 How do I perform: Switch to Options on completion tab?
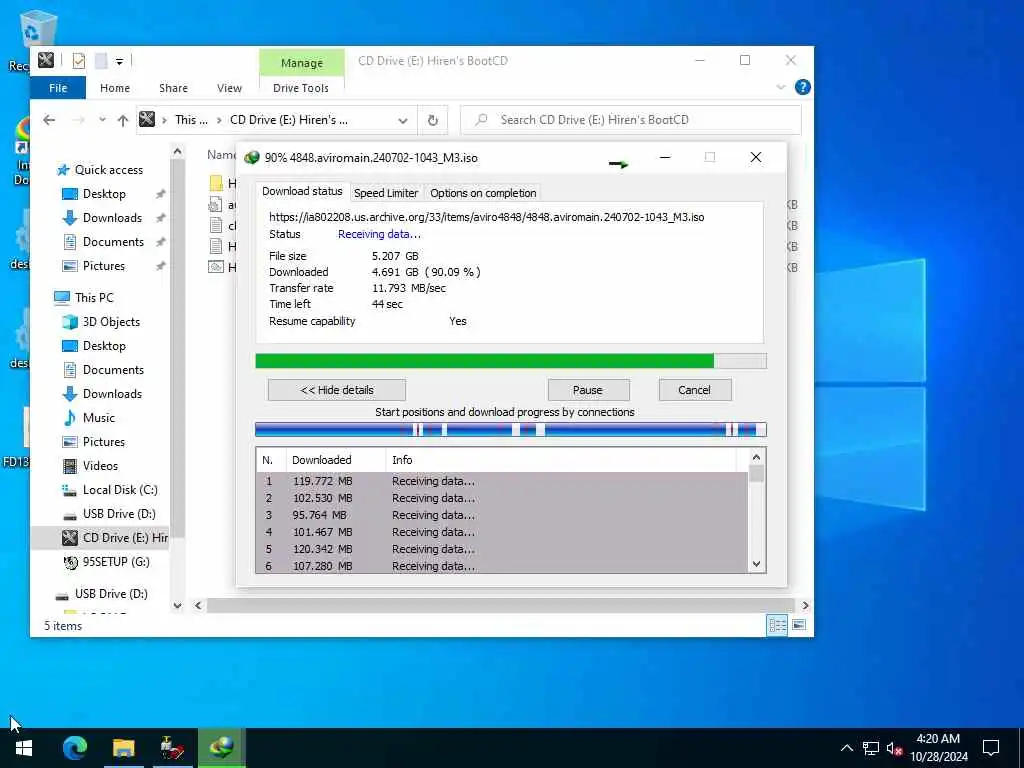pos(483,193)
